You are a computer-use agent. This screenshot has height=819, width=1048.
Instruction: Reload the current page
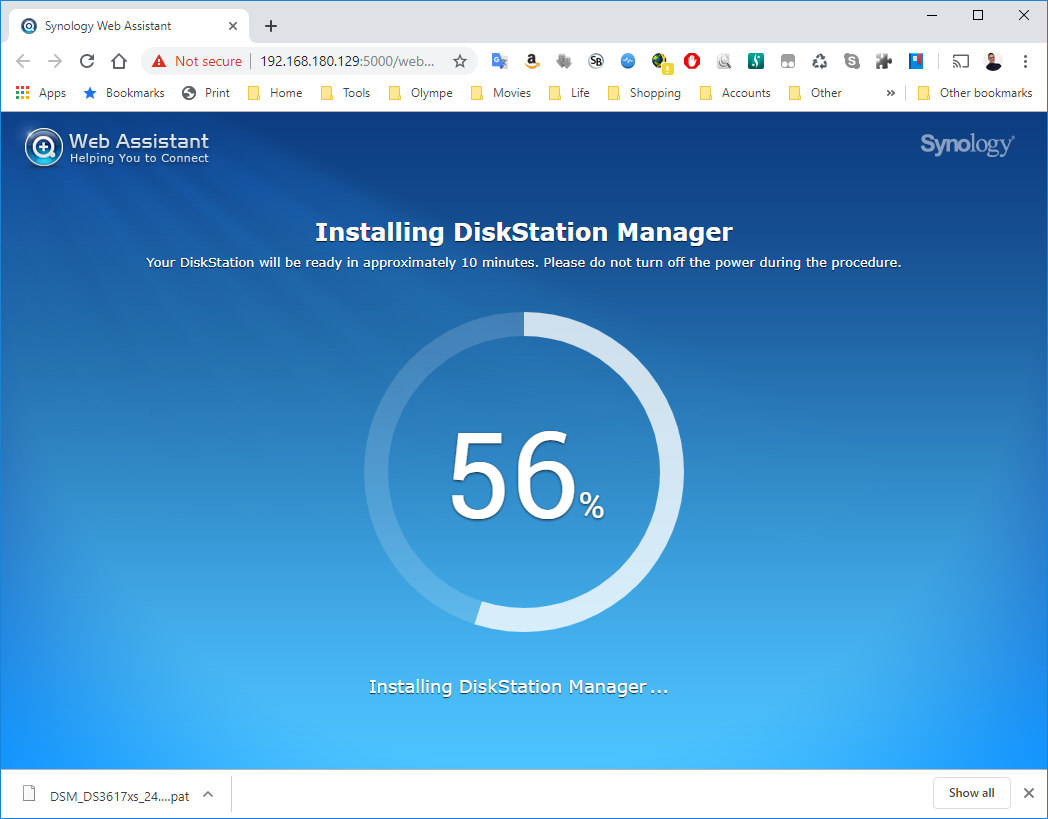[x=87, y=62]
